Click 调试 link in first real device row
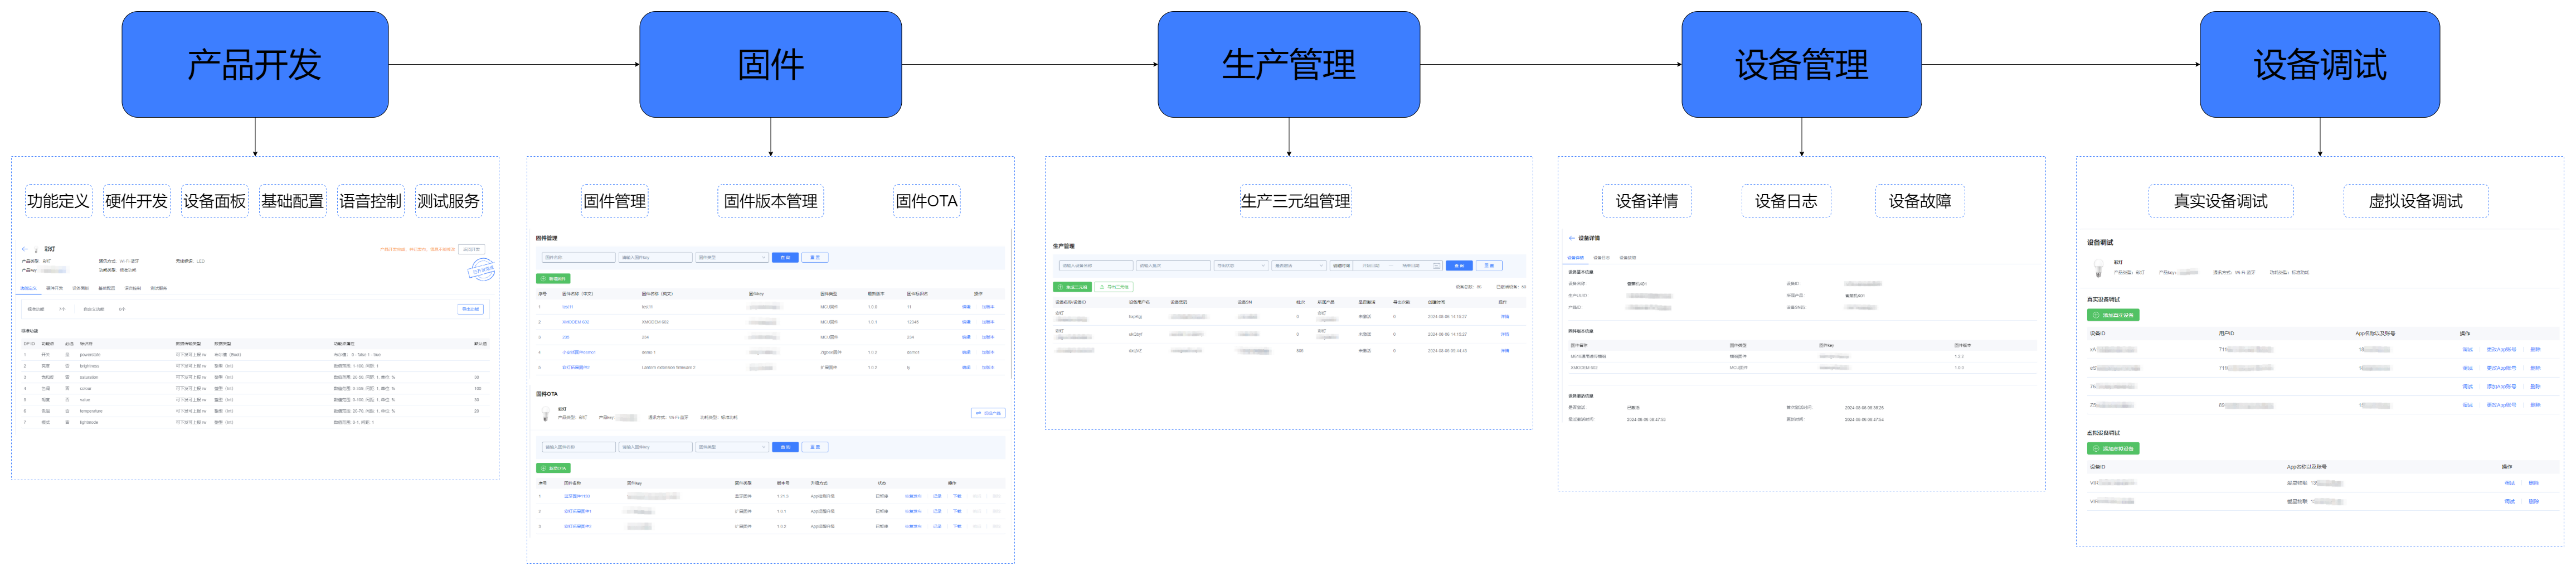Image resolution: width=2576 pixels, height=575 pixels. 2467,350
